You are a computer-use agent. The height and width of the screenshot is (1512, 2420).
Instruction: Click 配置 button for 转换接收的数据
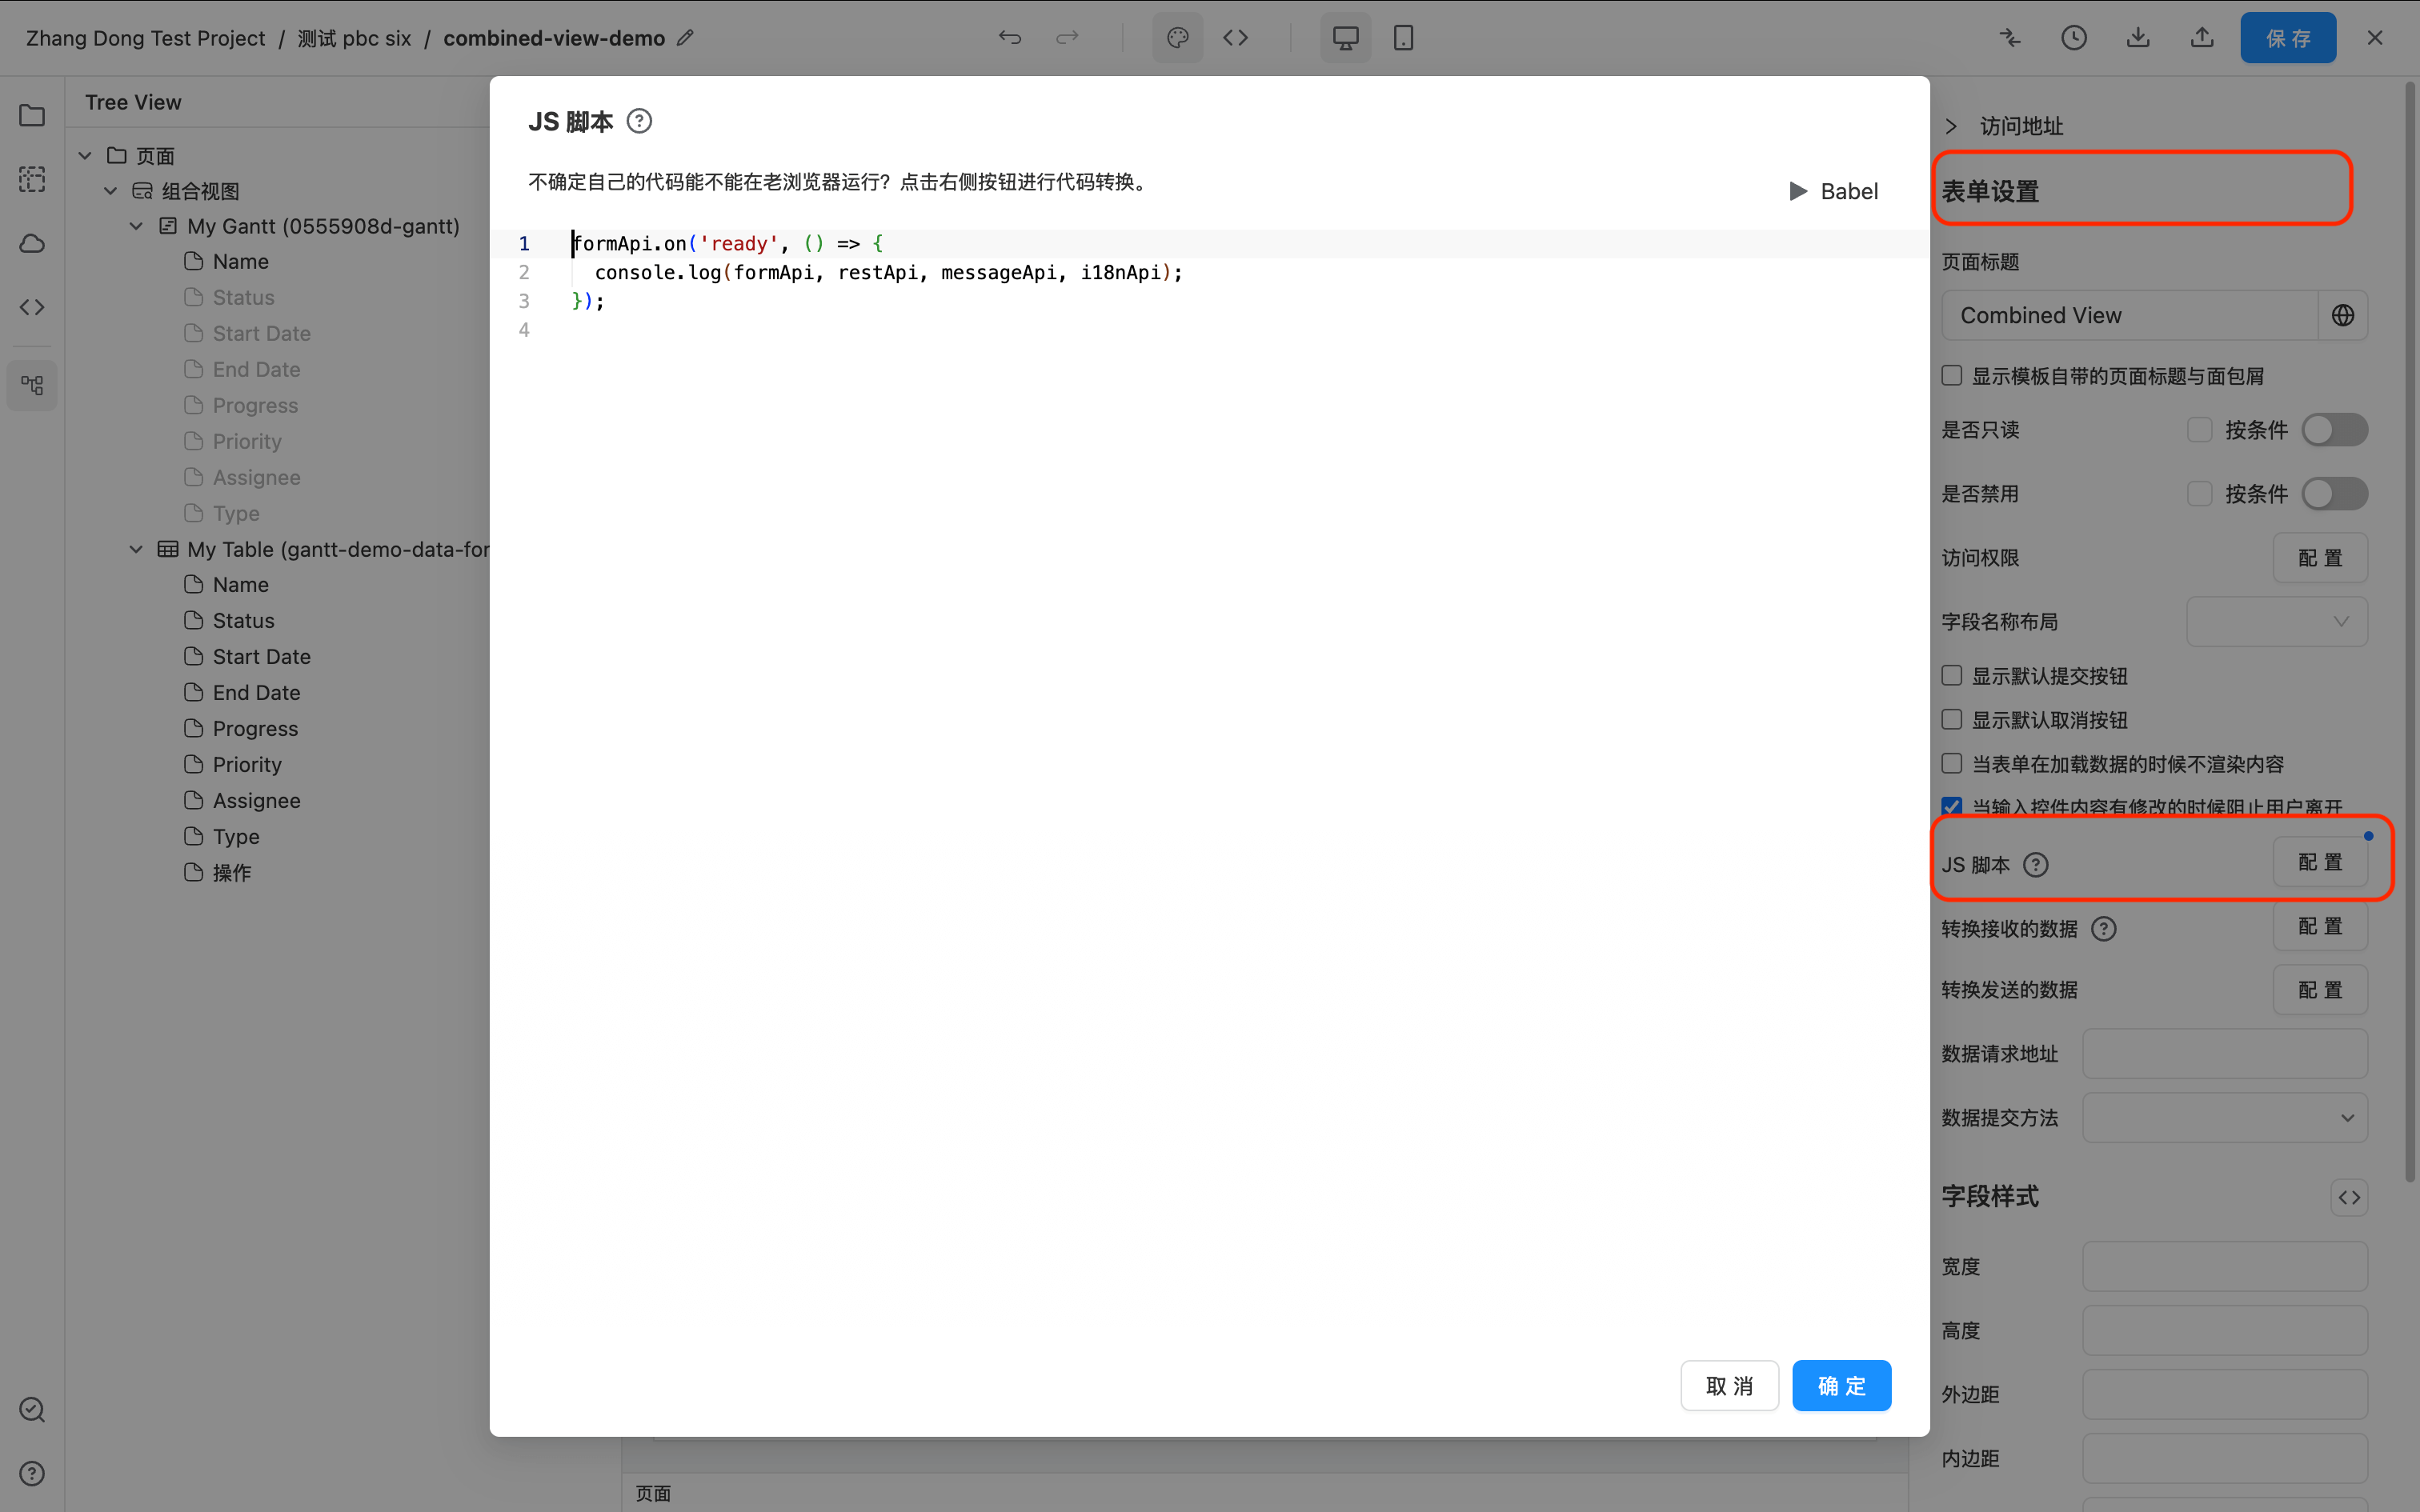(x=2320, y=926)
